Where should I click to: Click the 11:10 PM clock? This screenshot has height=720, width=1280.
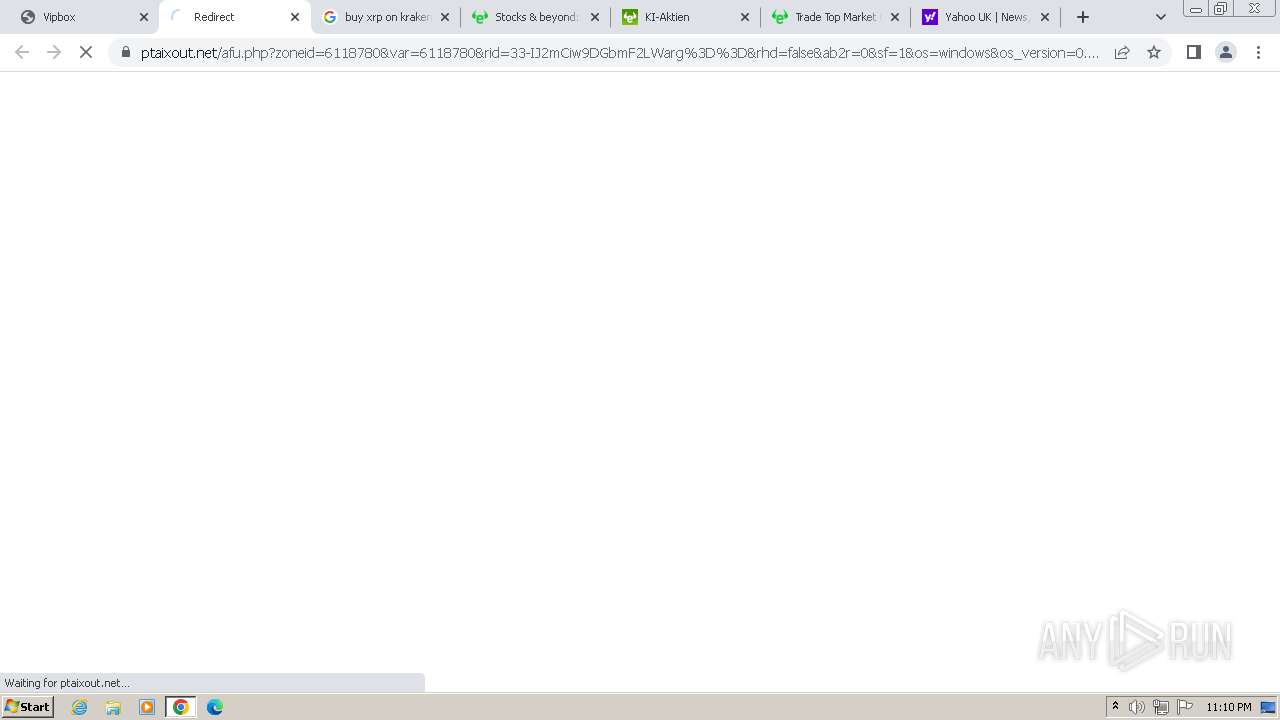pos(1229,707)
